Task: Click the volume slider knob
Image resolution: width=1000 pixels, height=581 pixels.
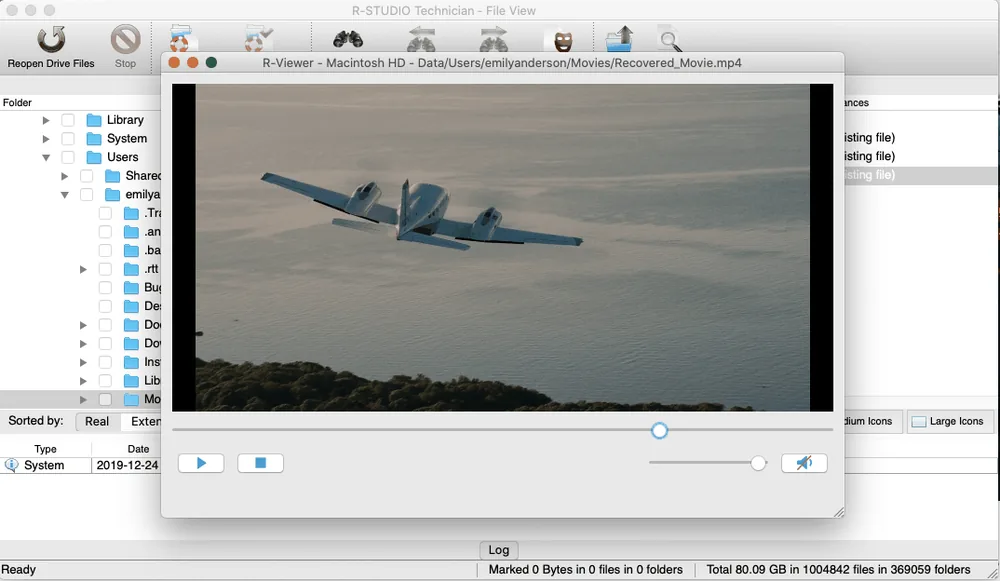Action: click(758, 463)
